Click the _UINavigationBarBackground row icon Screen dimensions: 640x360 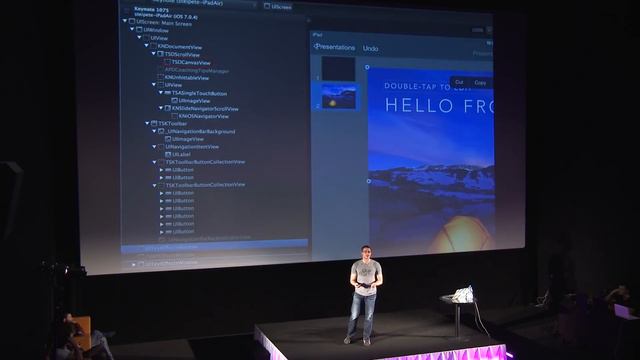(161, 131)
